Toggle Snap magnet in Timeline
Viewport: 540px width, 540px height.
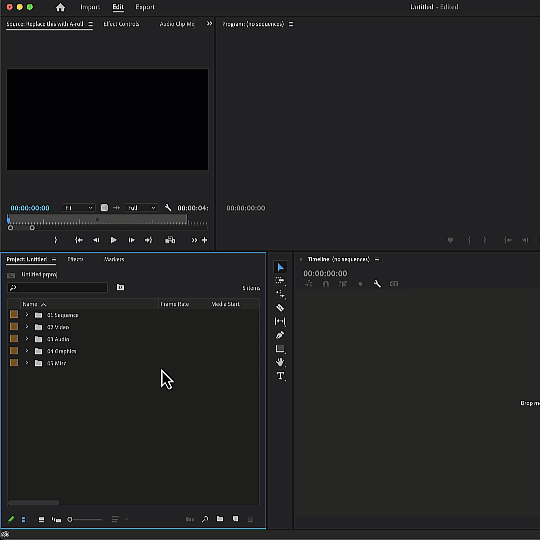[x=326, y=284]
